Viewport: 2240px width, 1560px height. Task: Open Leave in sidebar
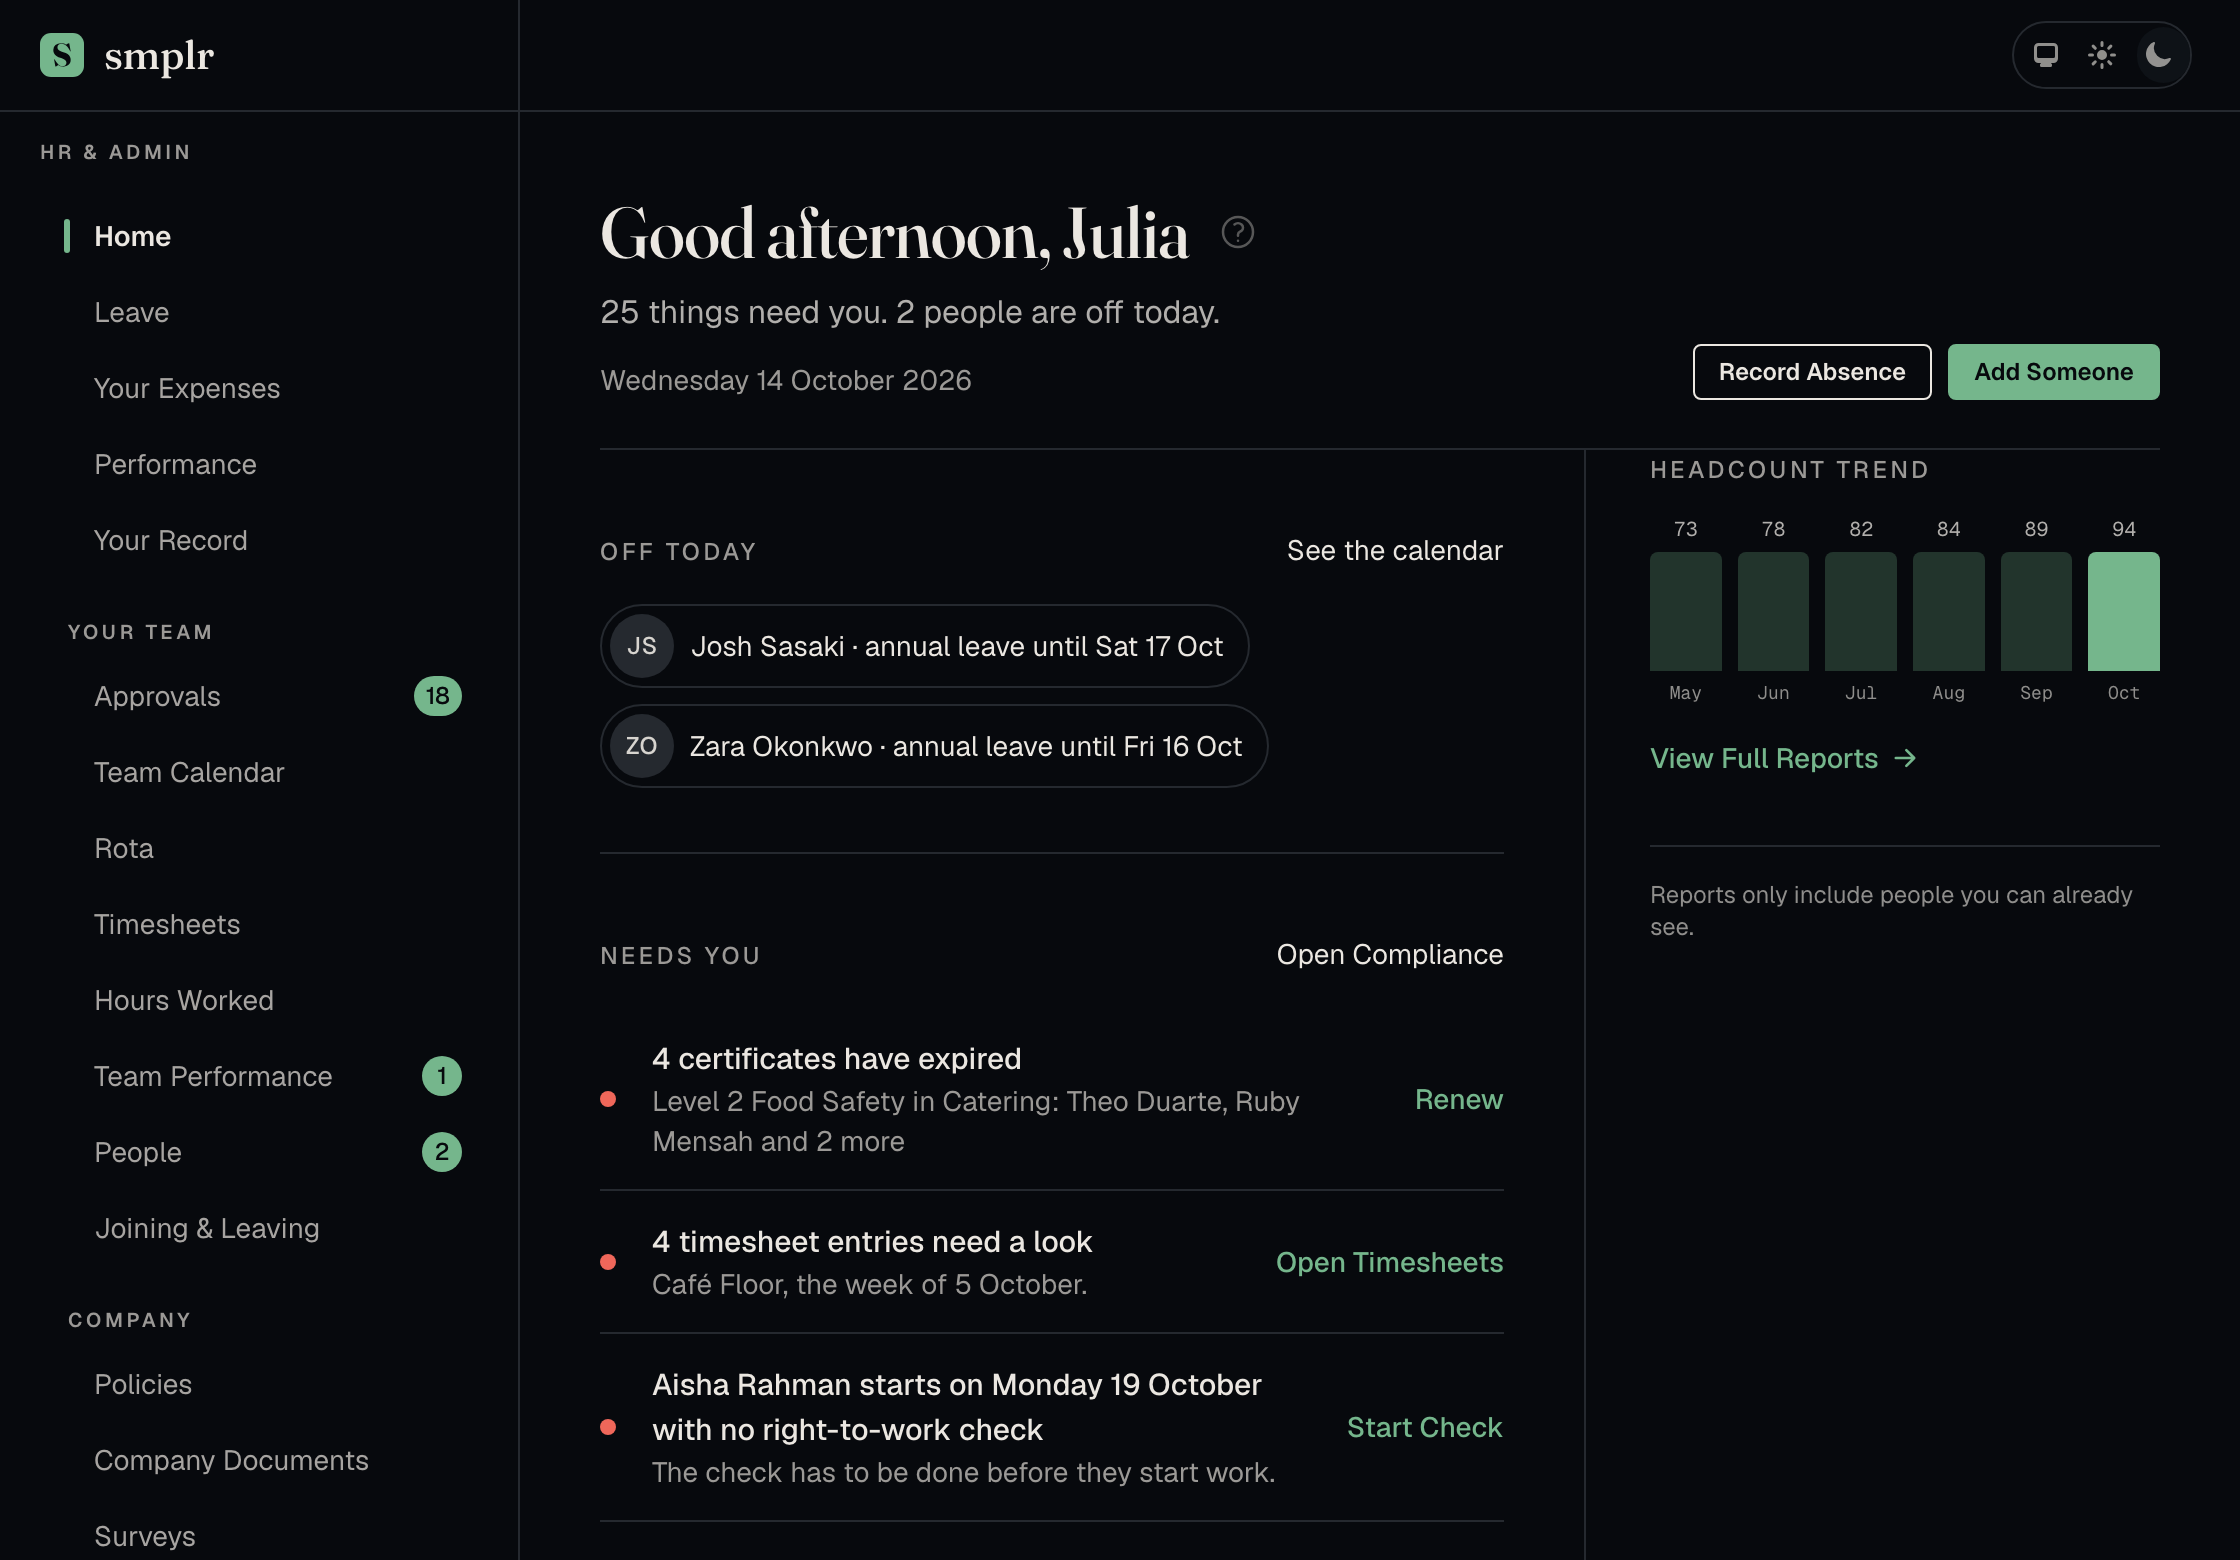(x=131, y=312)
